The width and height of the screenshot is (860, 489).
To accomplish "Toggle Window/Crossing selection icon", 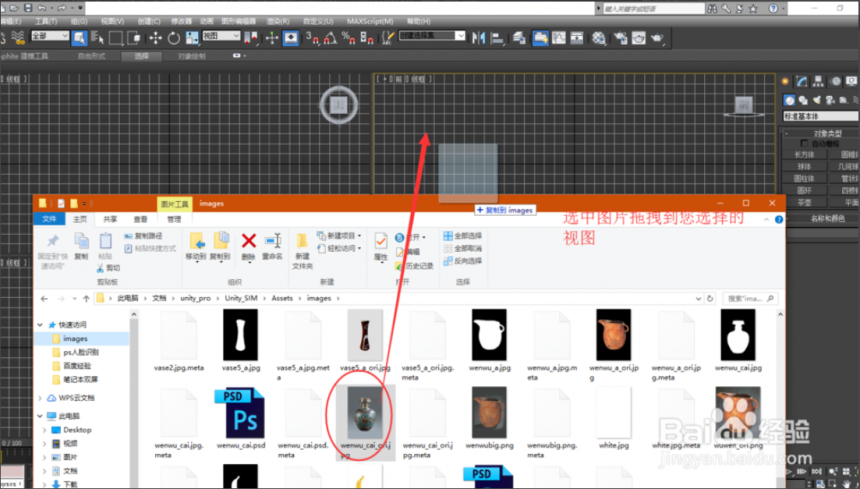I will coord(134,38).
